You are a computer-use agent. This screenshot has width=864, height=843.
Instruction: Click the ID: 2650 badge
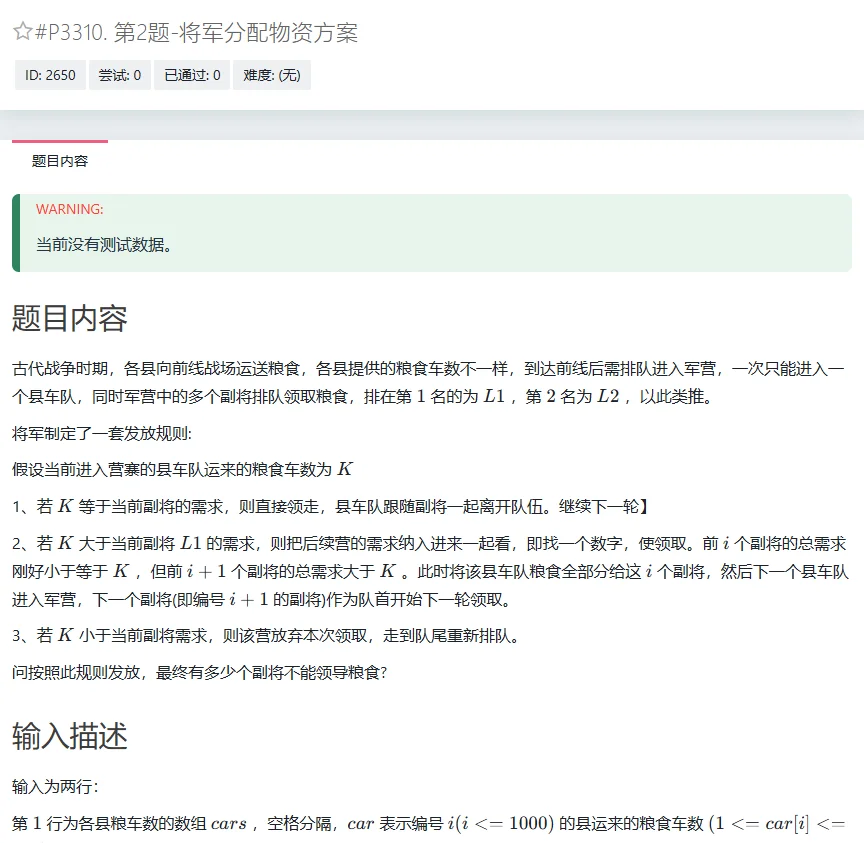point(50,75)
